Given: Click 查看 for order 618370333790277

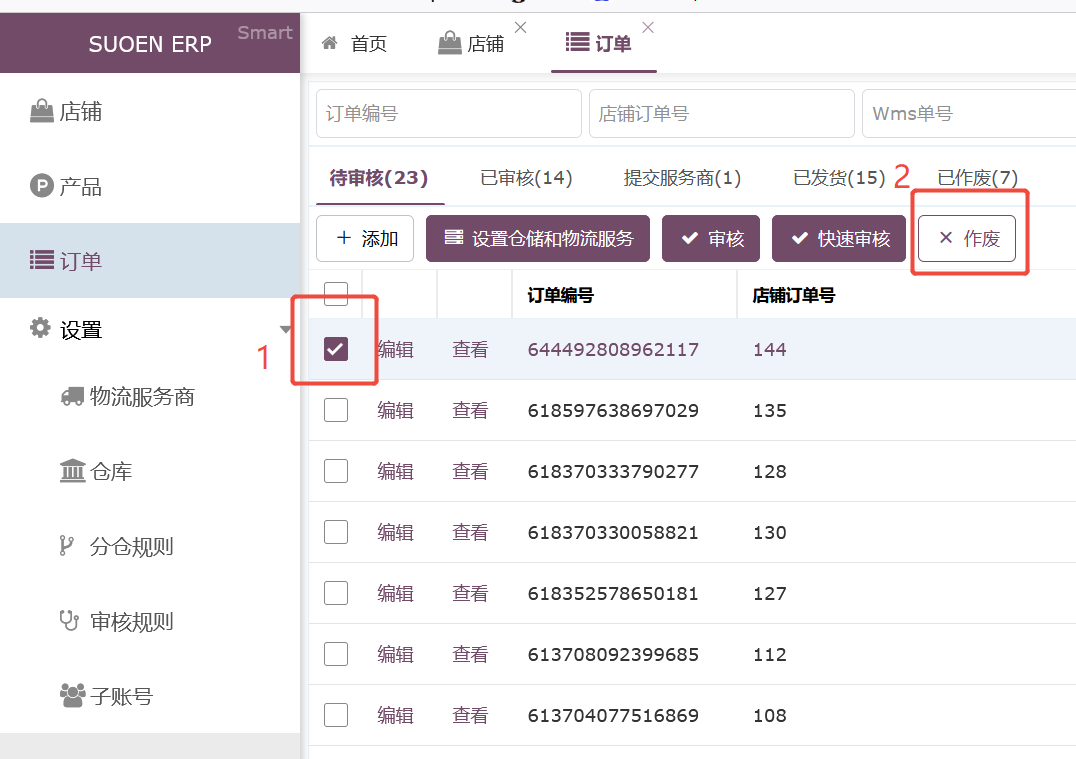Looking at the screenshot, I should point(470,471).
